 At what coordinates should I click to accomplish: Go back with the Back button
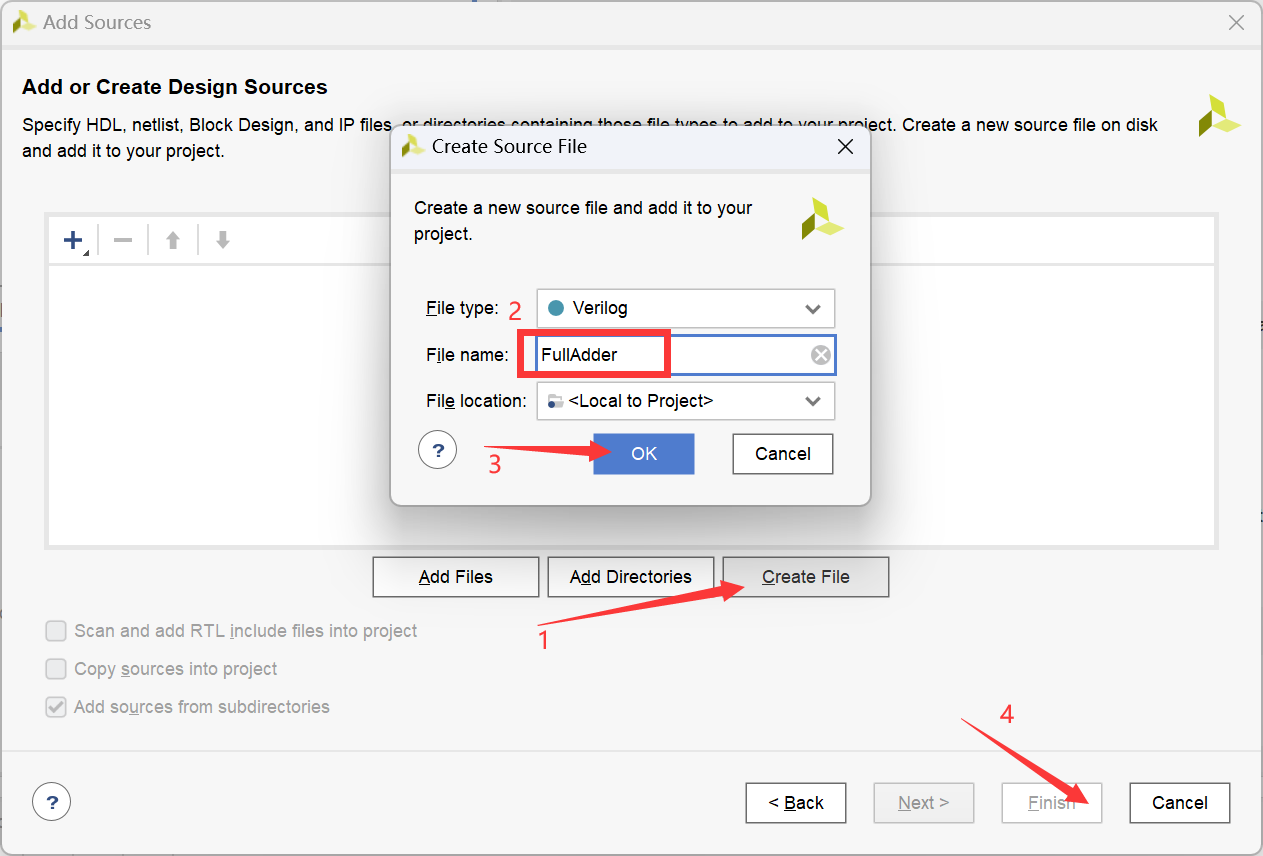click(x=795, y=803)
